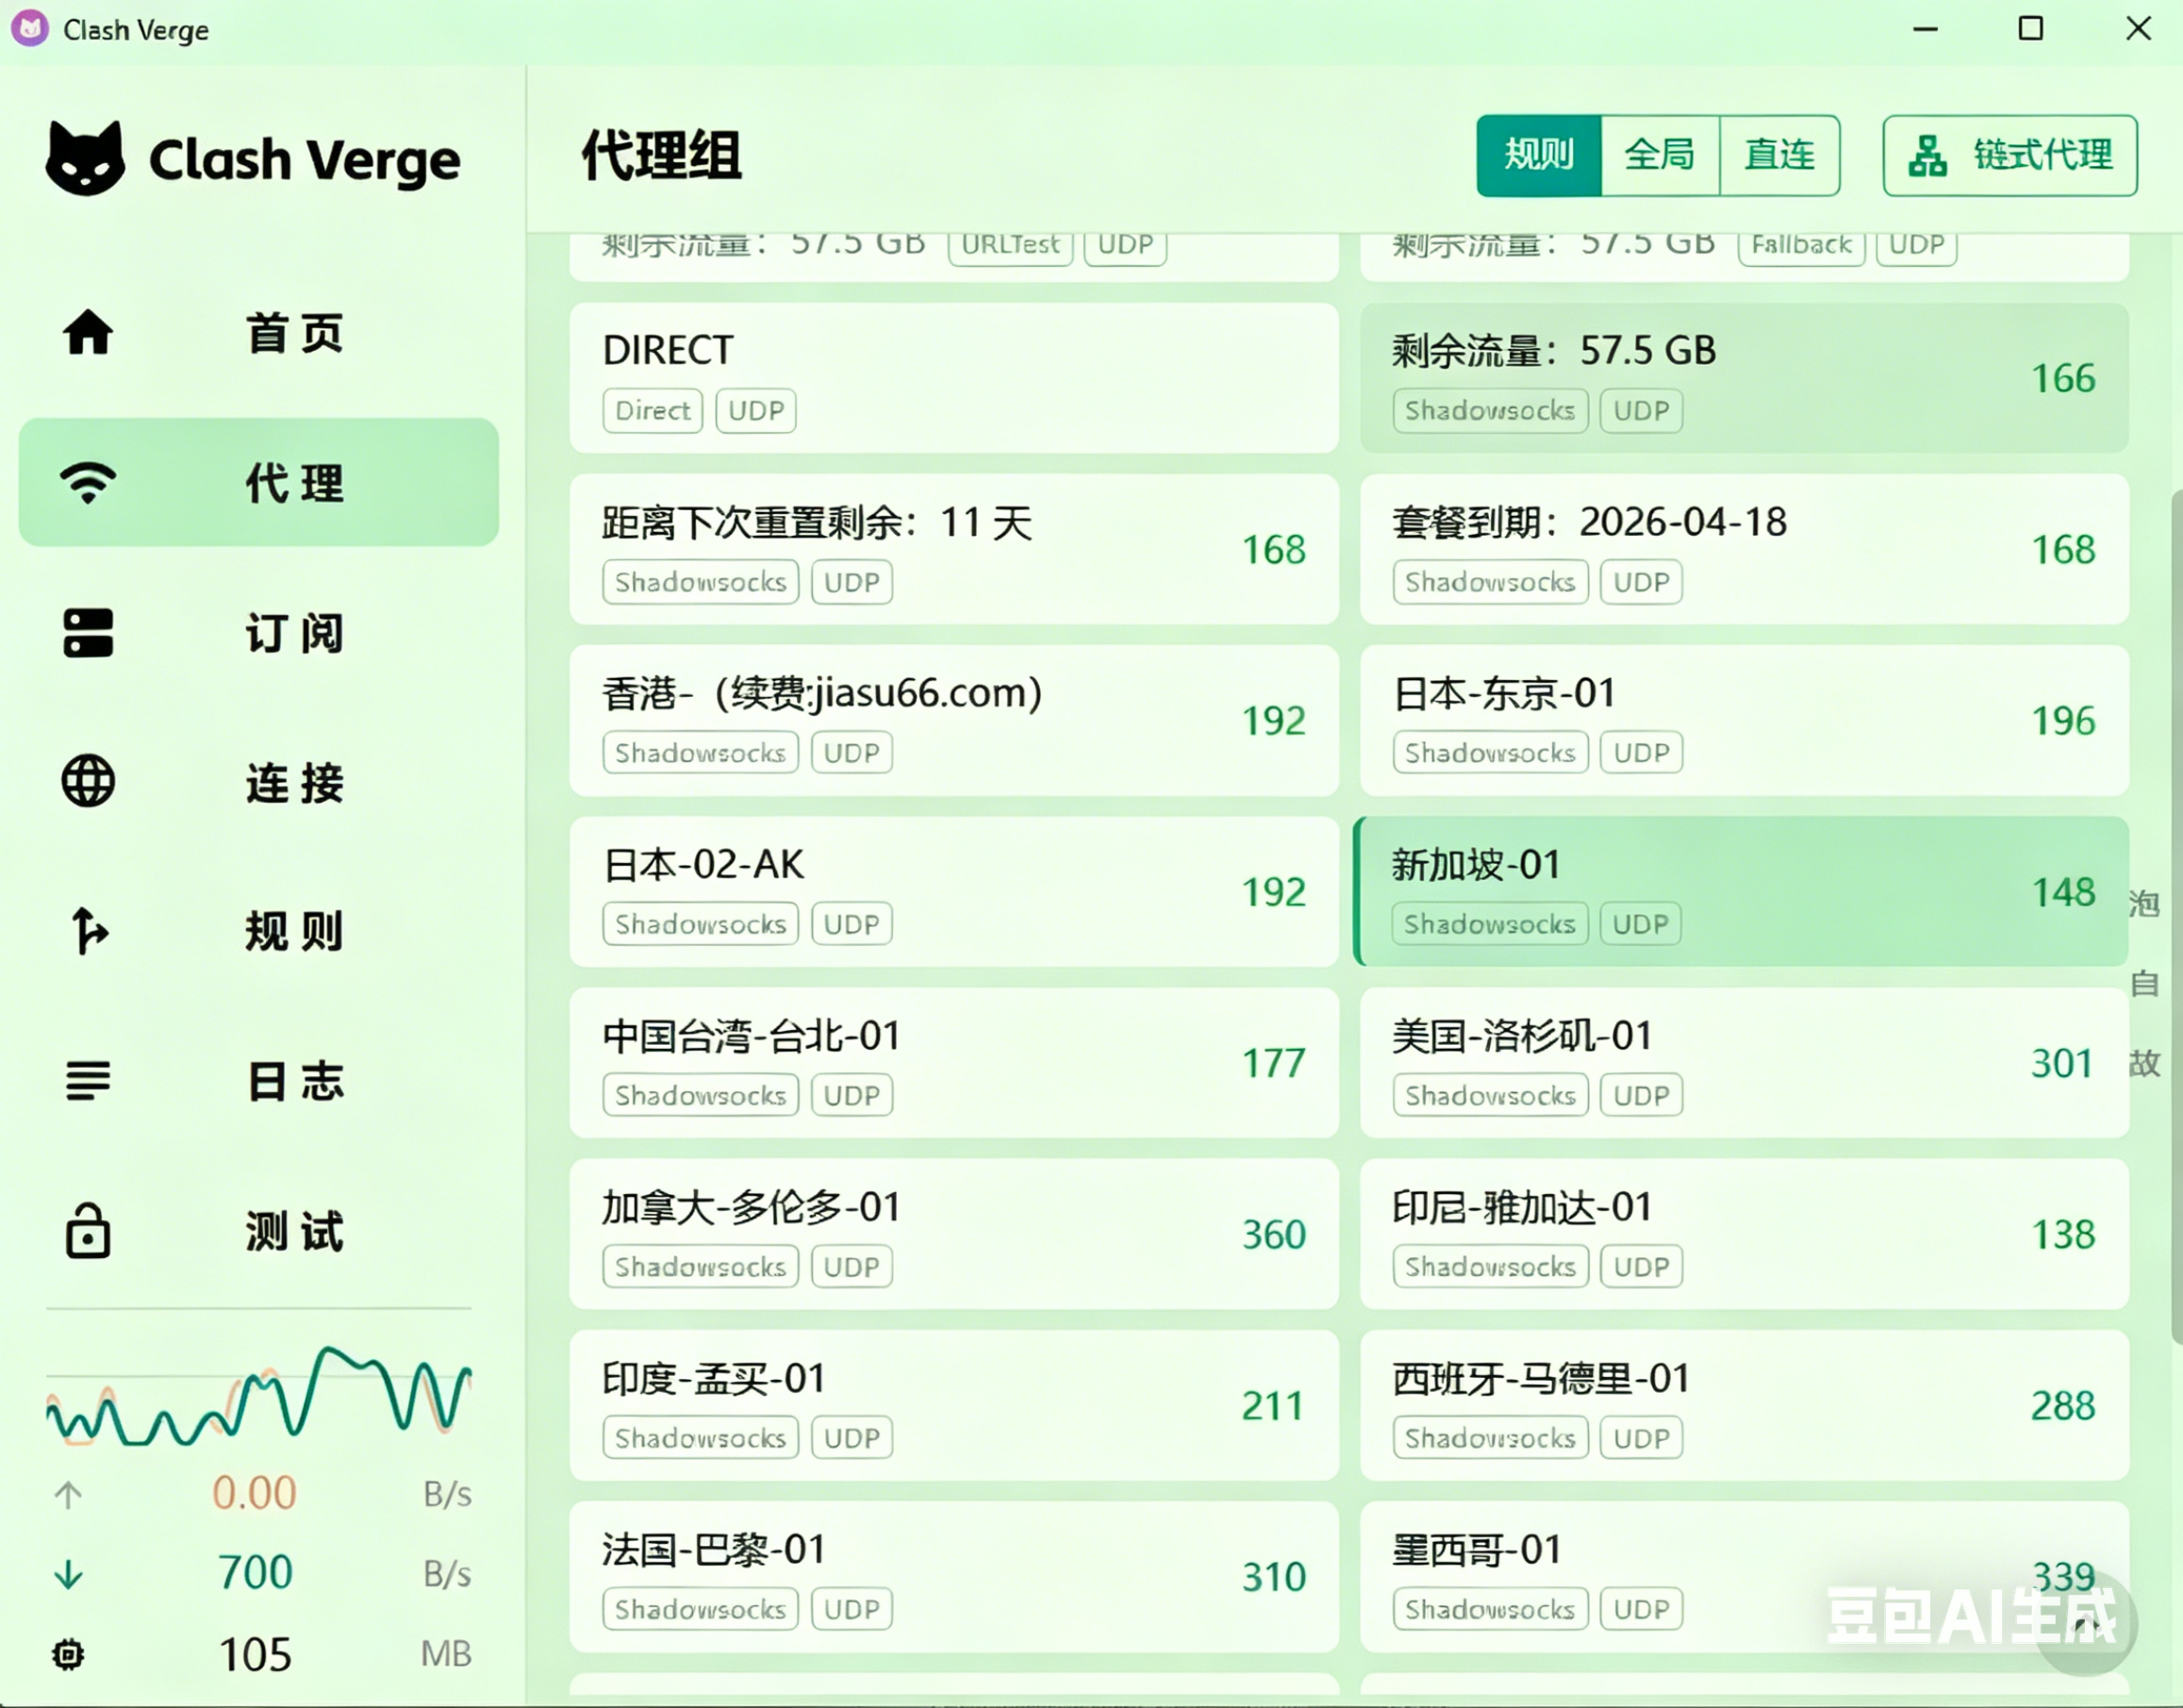Click the subscription server icon
The width and height of the screenshot is (2183, 1708).
tap(88, 633)
